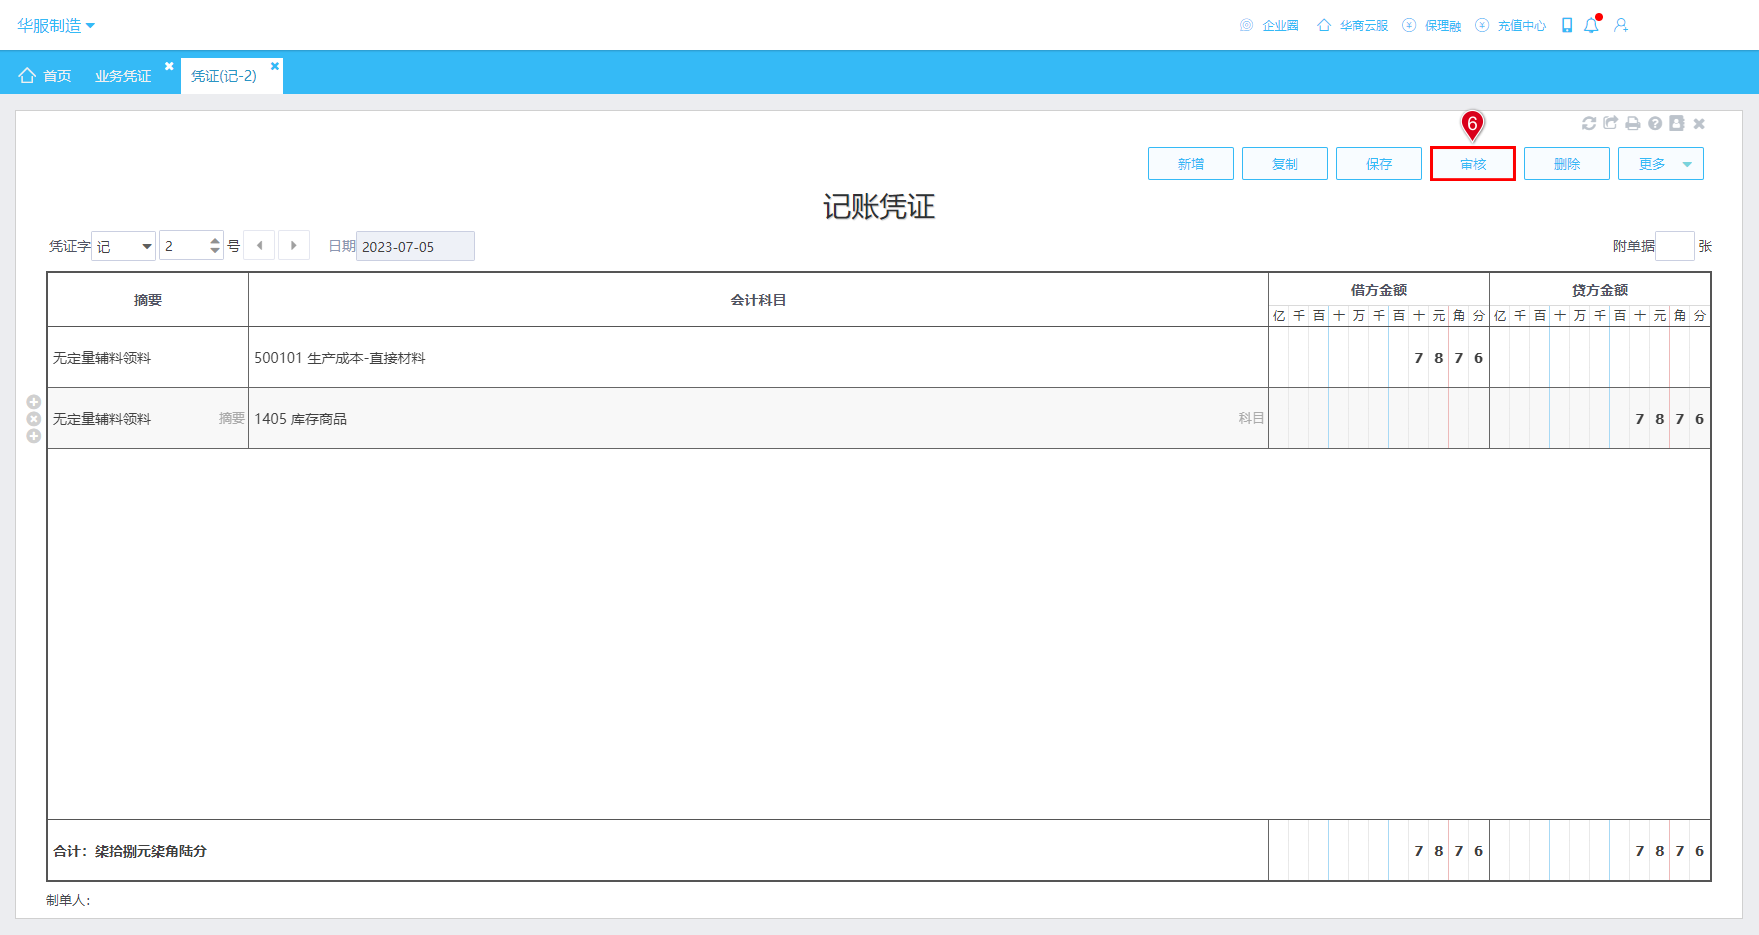Screen dimensions: 1759x935
Task: Open the 华服制造 company dropdown
Action: pyautogui.click(x=56, y=25)
